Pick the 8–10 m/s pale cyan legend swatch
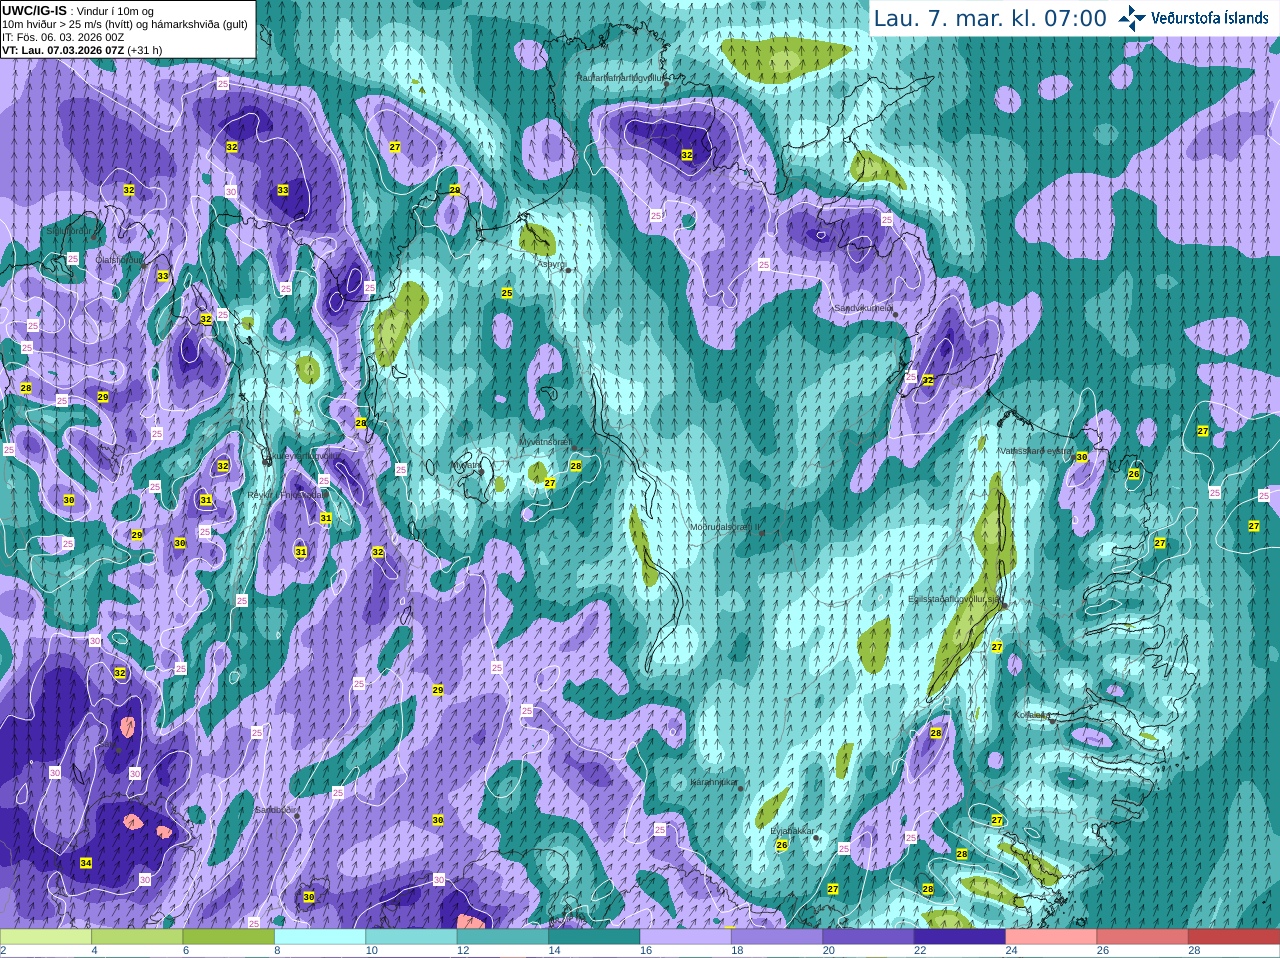The height and width of the screenshot is (958, 1280). [320, 937]
